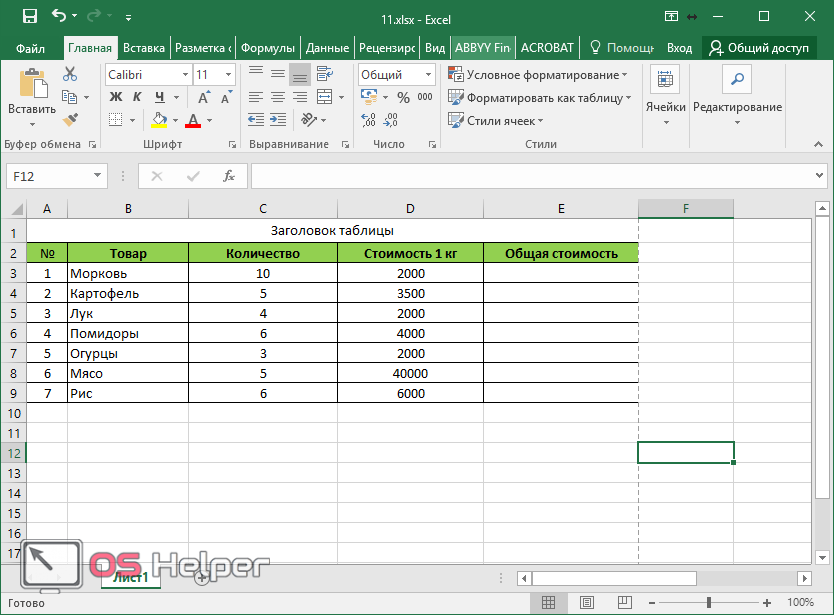Click the Вставить paste button
This screenshot has height=615, width=834.
click(x=32, y=97)
